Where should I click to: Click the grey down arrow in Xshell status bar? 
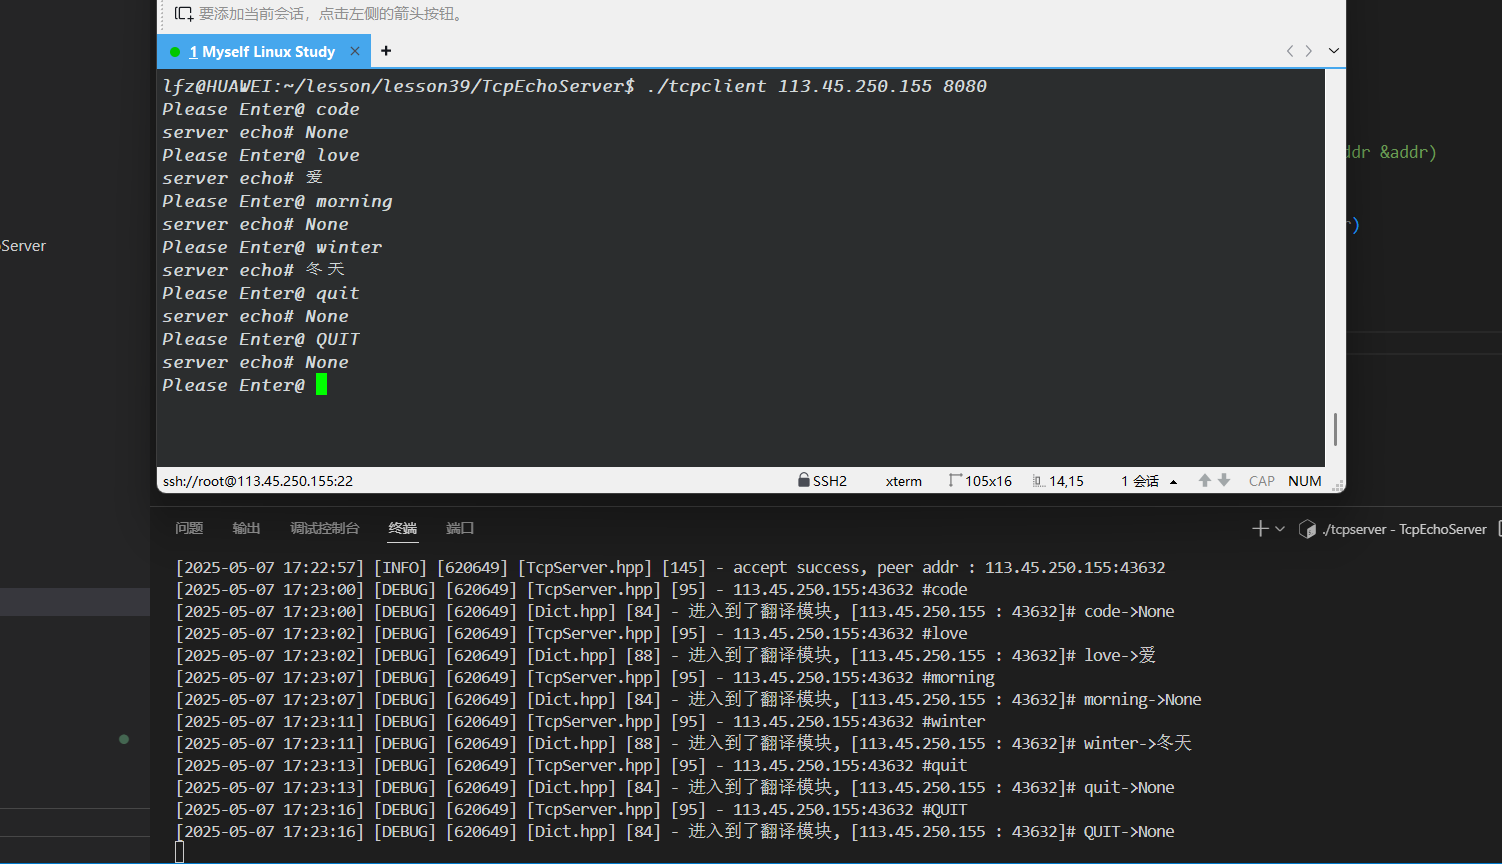coord(1224,480)
